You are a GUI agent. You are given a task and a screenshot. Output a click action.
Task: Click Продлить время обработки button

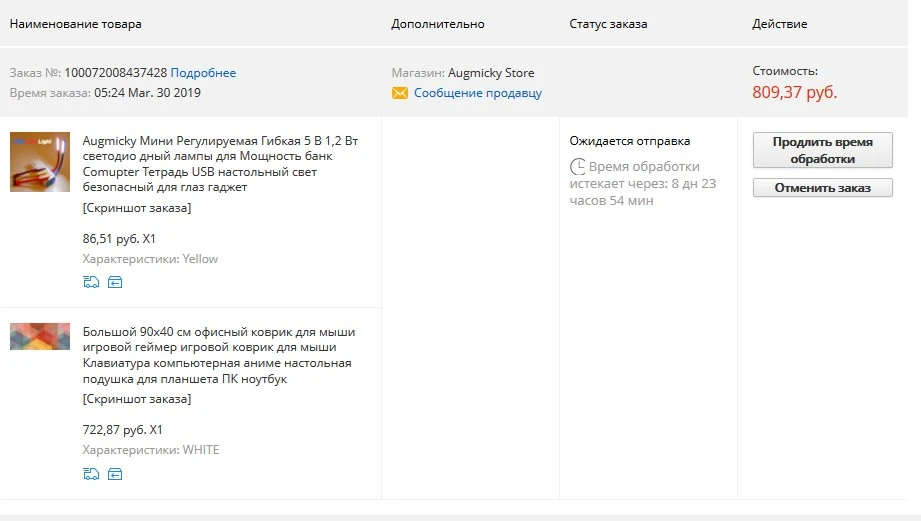[x=822, y=150]
